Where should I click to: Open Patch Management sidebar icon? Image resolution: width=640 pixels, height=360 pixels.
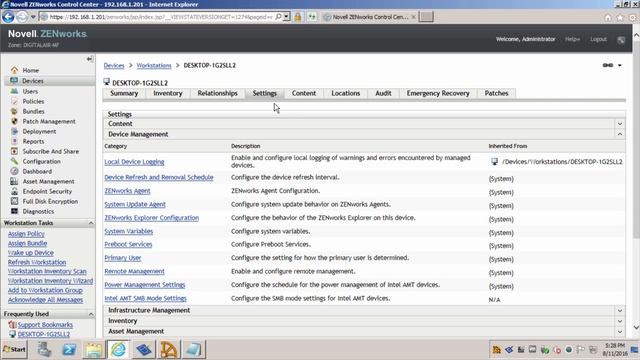[14, 121]
